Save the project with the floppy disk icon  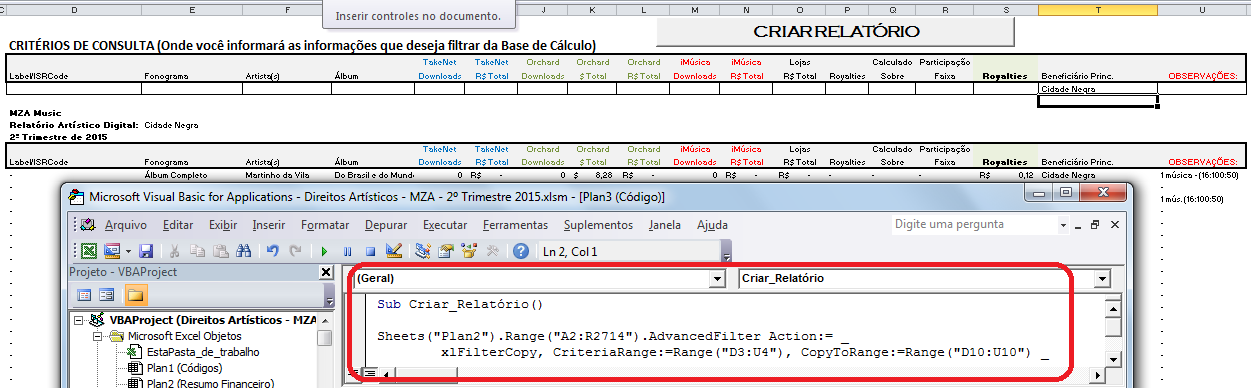(x=146, y=251)
